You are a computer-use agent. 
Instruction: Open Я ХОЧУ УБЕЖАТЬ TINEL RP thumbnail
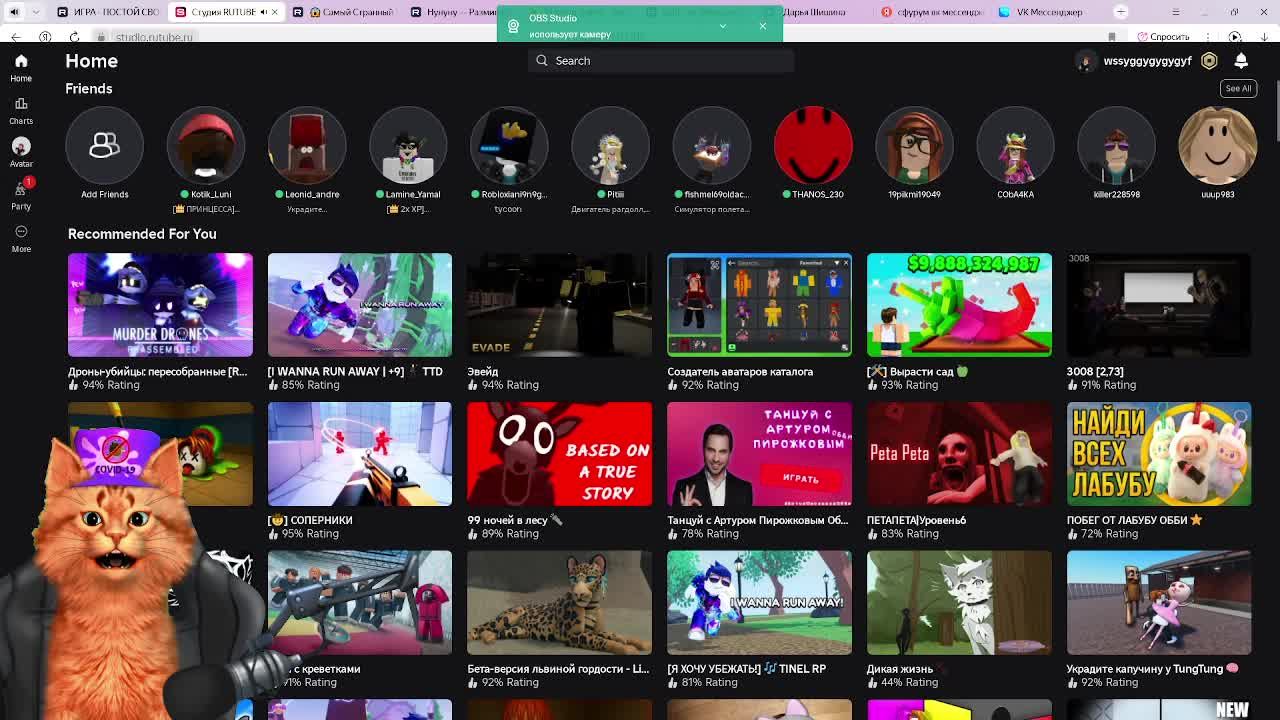coord(759,603)
